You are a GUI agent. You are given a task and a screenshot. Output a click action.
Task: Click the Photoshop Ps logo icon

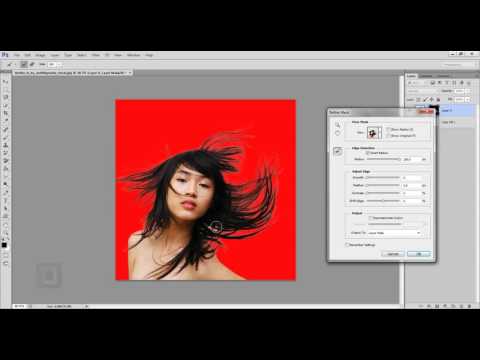coord(5,55)
